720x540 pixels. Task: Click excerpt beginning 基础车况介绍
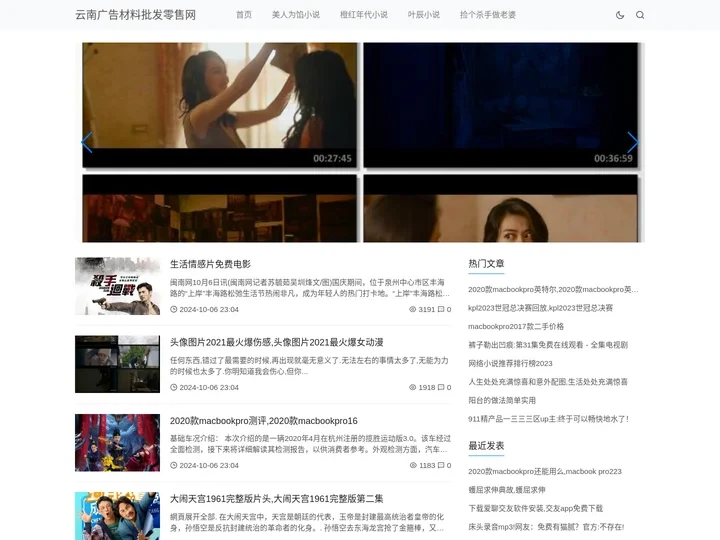(310, 444)
